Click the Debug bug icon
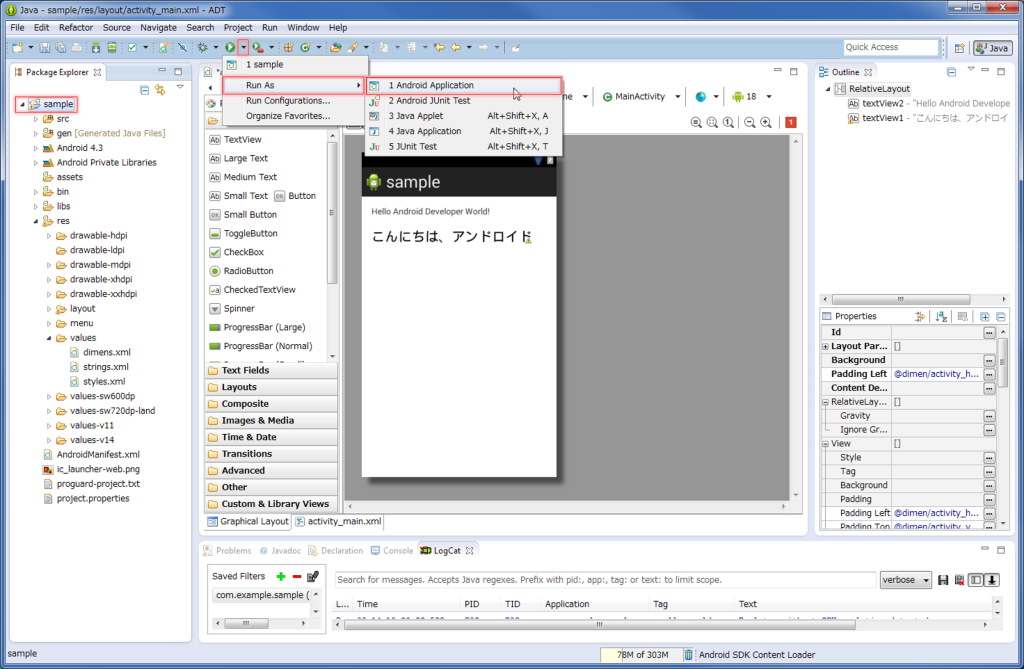1024x669 pixels. 203,48
